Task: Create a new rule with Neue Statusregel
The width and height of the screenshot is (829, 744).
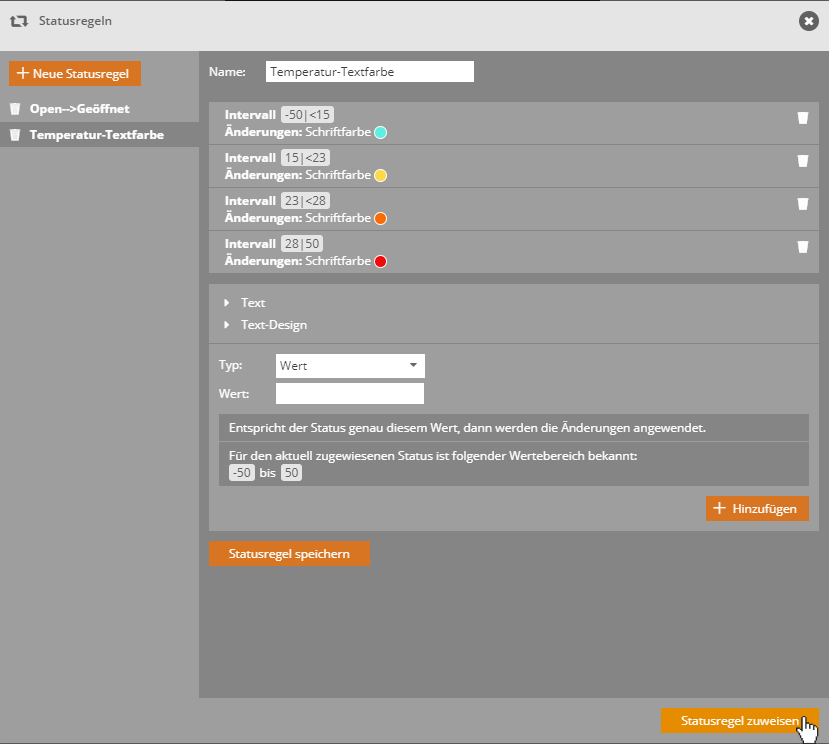Action: [x=75, y=74]
